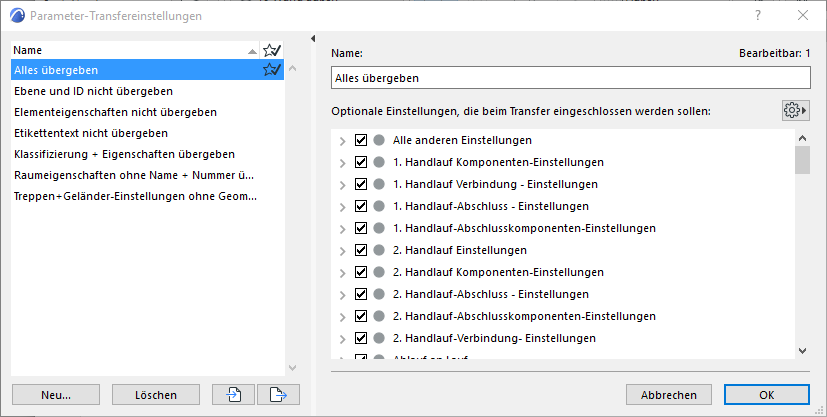Expand the 1. Handlauf Verbindung - Einstellungen row
Screen dimensions: 827x417
click(343, 184)
